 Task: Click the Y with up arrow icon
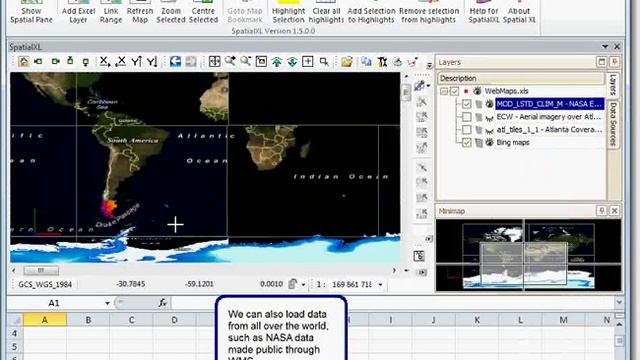pyautogui.click(x=136, y=62)
